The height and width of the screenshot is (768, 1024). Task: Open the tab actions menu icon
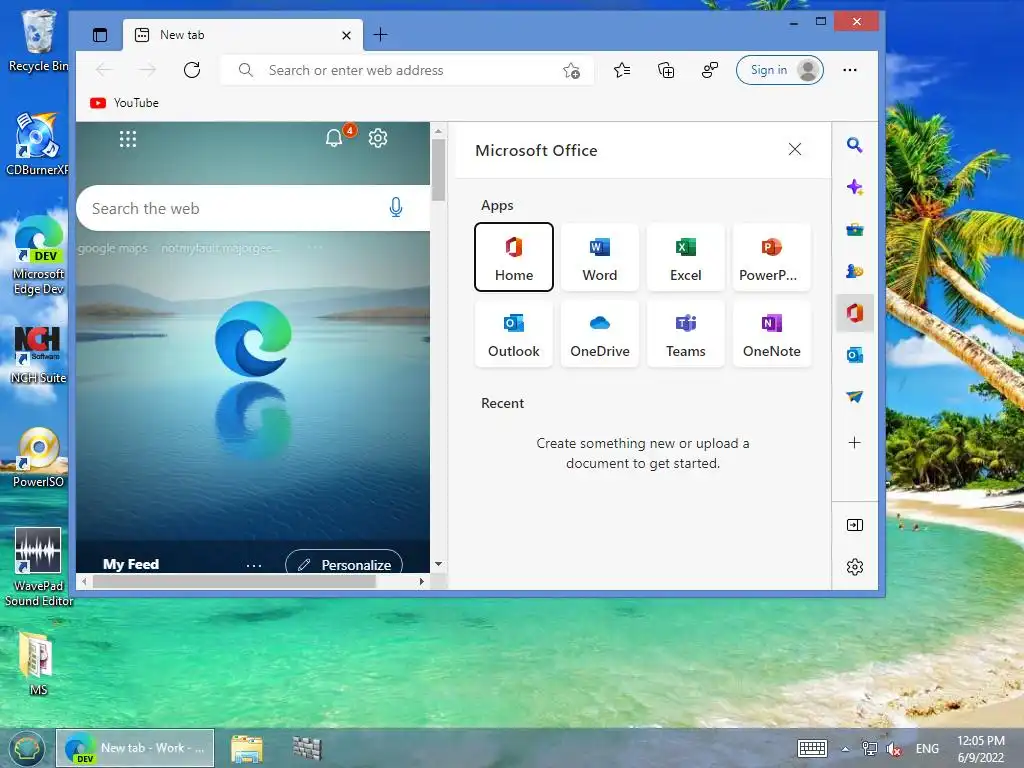pos(99,35)
